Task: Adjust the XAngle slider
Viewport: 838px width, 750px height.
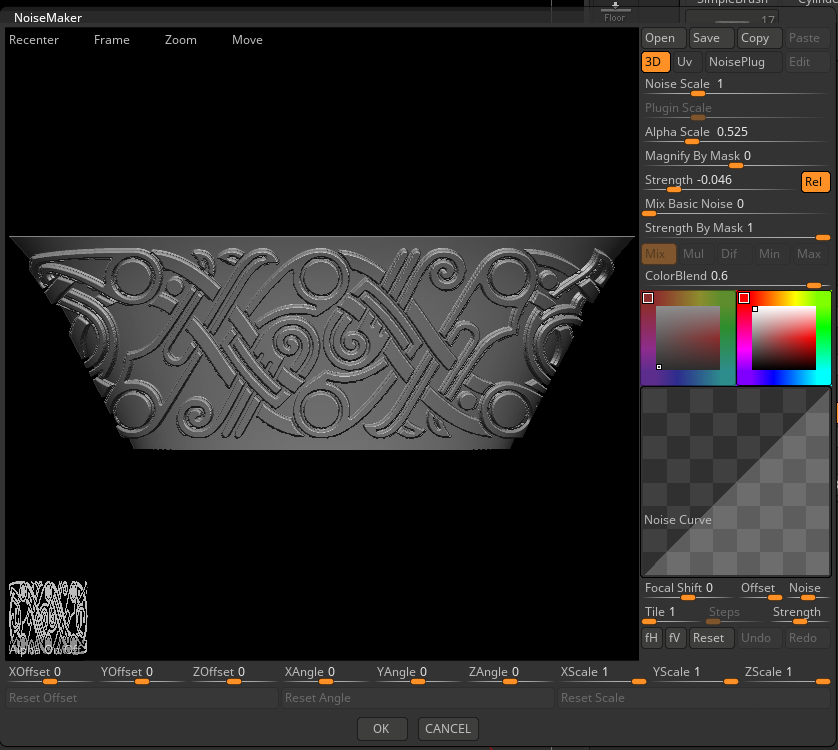Action: coord(325,674)
